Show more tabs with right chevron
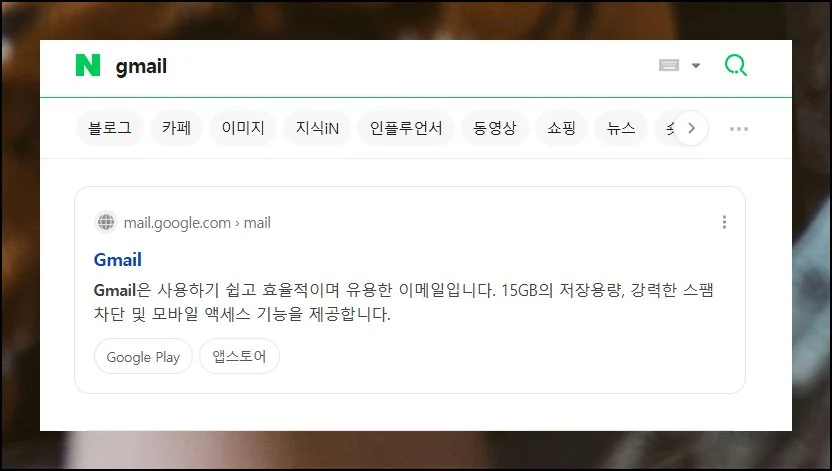The image size is (832, 471). (x=691, y=128)
